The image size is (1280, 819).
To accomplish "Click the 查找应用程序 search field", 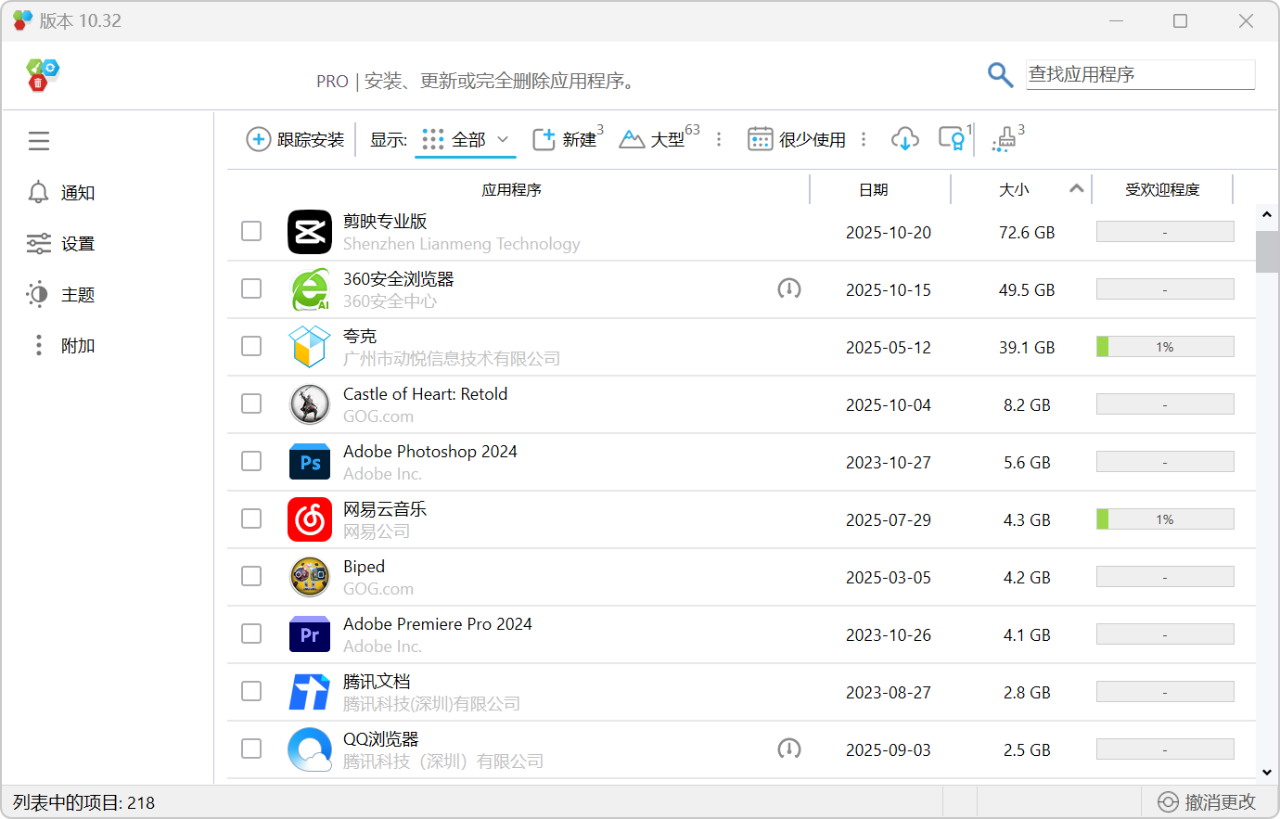I will (x=1140, y=75).
